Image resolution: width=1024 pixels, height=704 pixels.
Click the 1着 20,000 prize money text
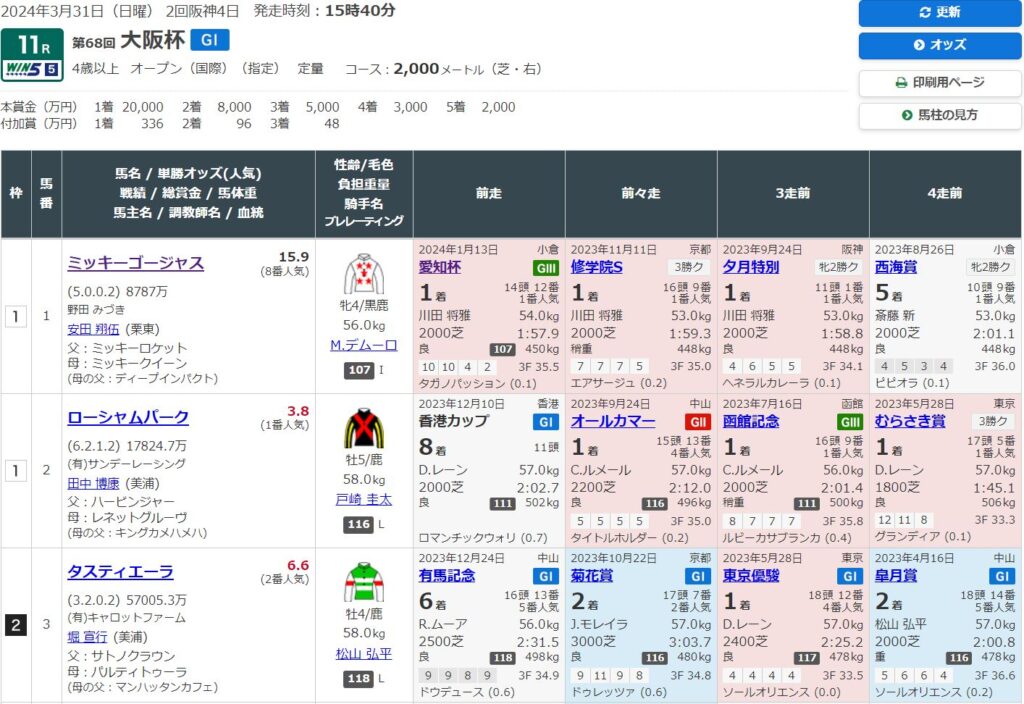click(x=129, y=107)
